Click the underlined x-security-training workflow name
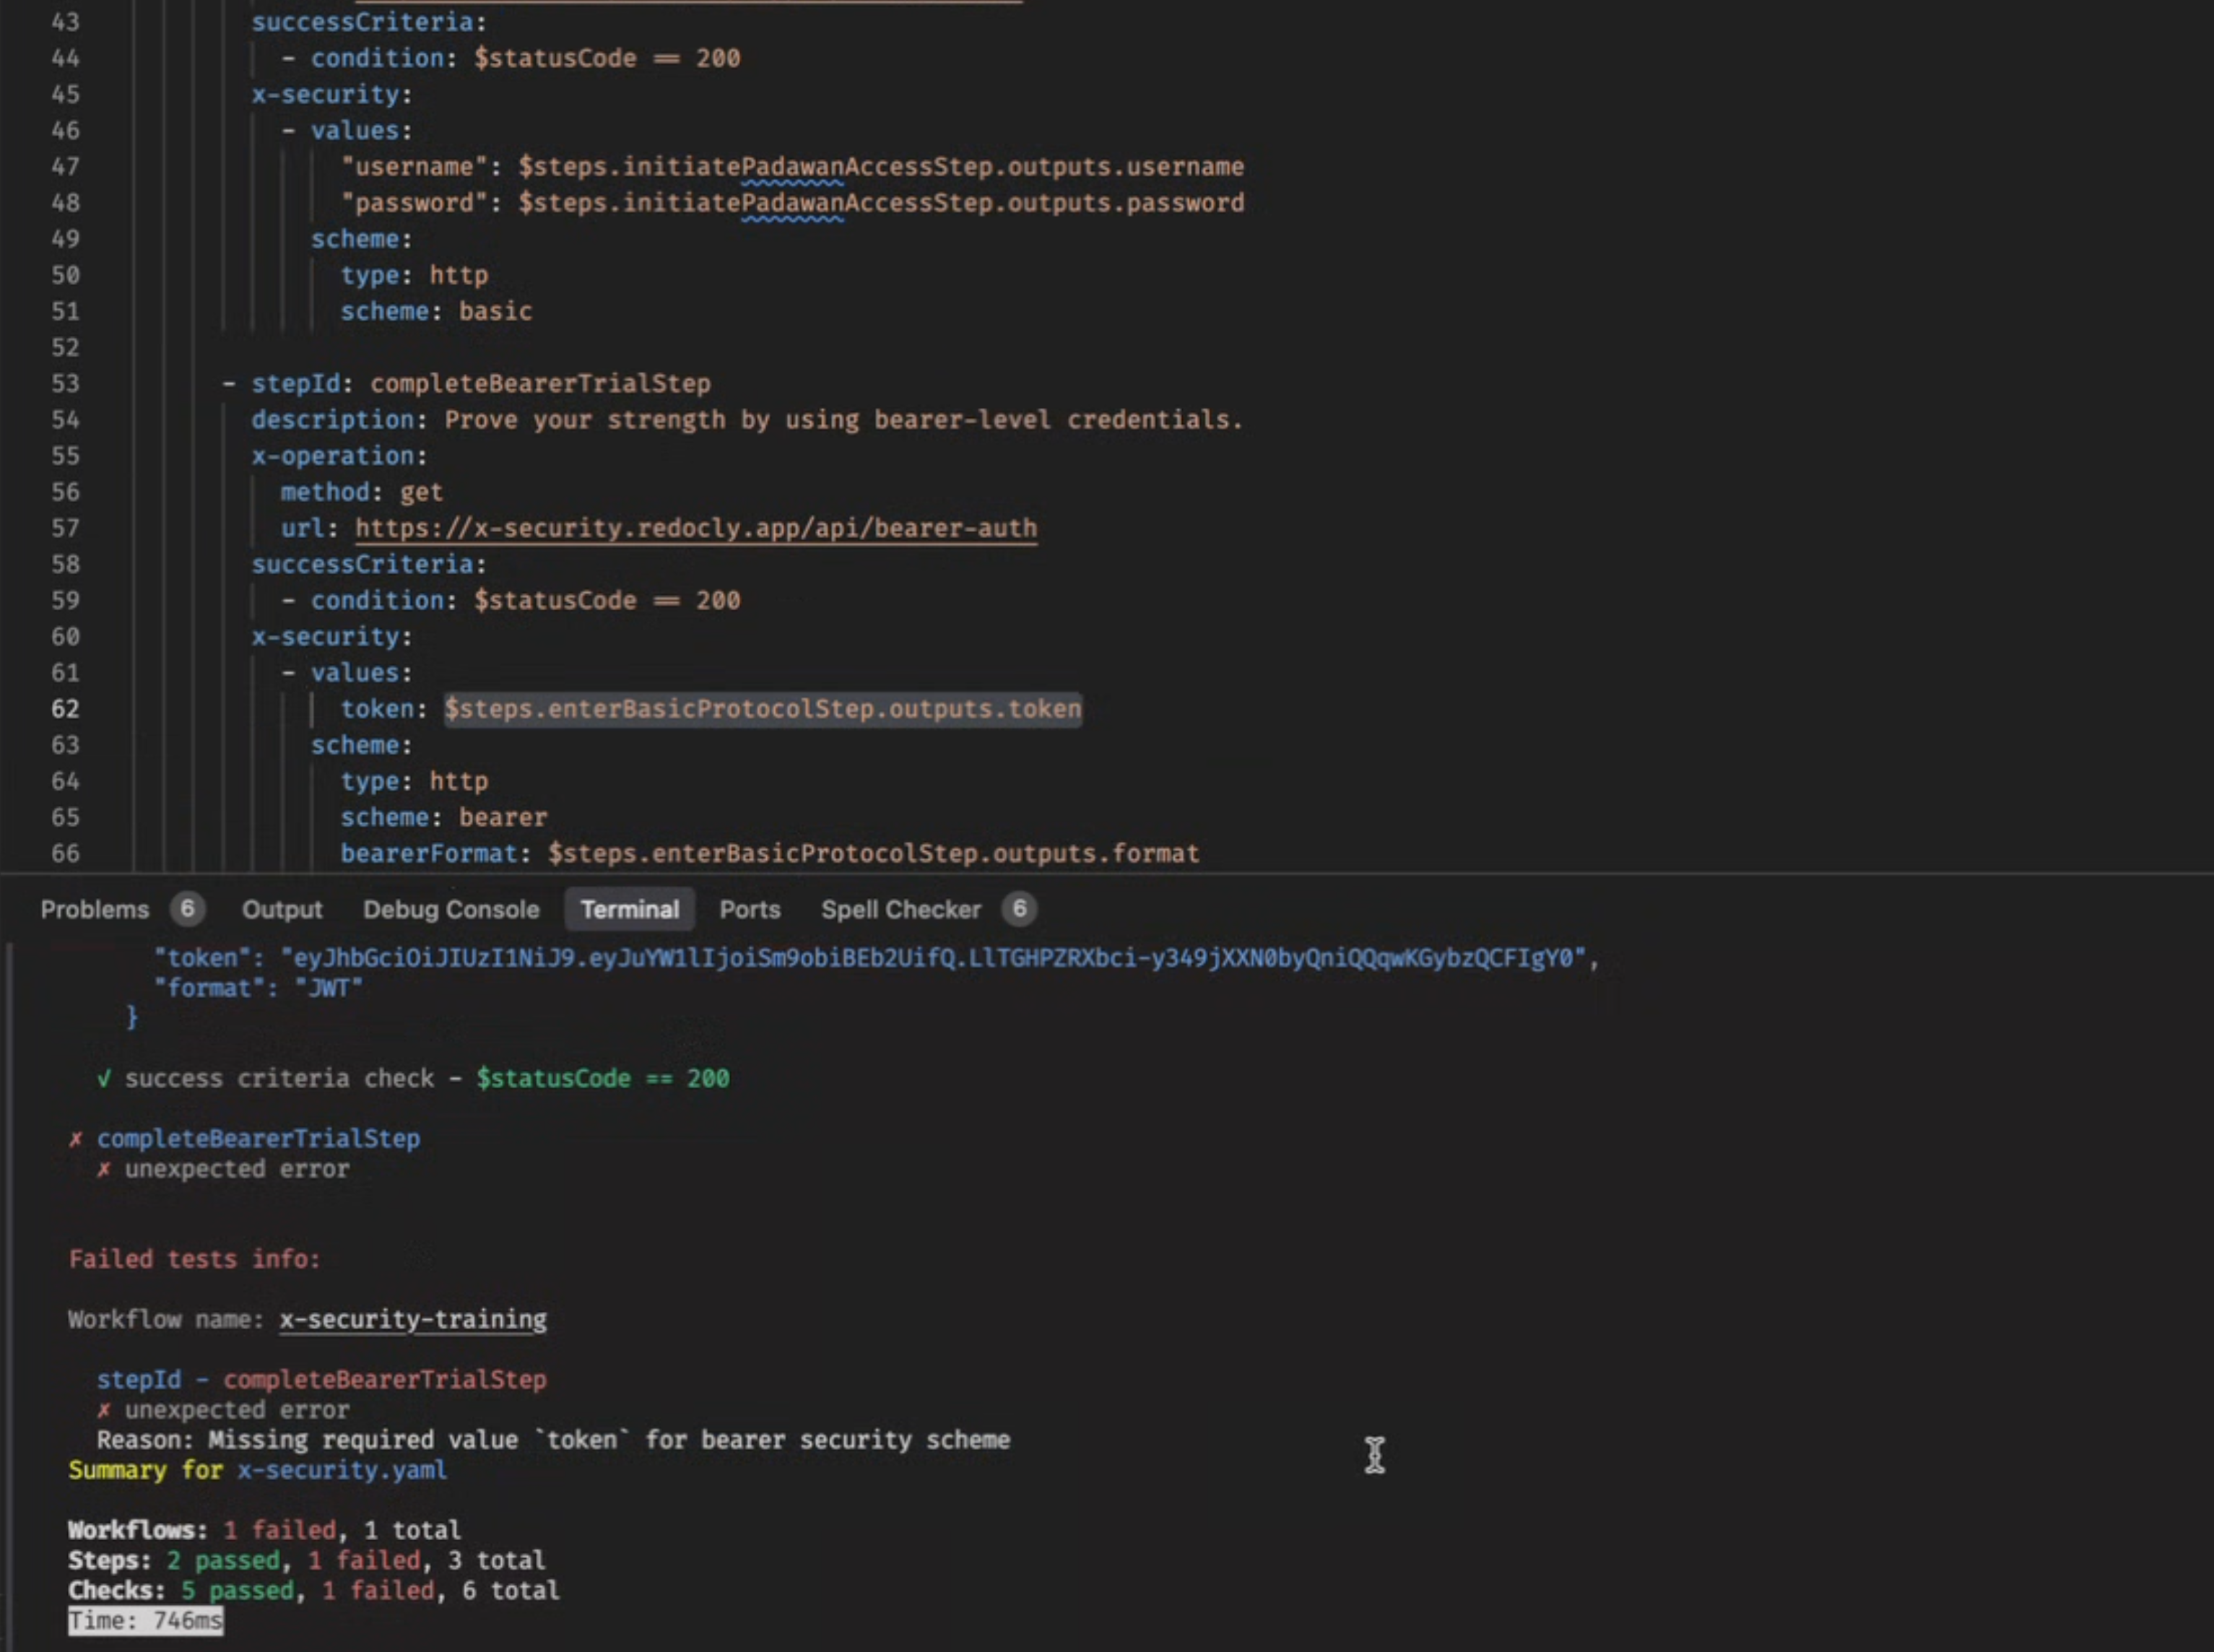The image size is (2214, 1652). pyautogui.click(x=412, y=1319)
